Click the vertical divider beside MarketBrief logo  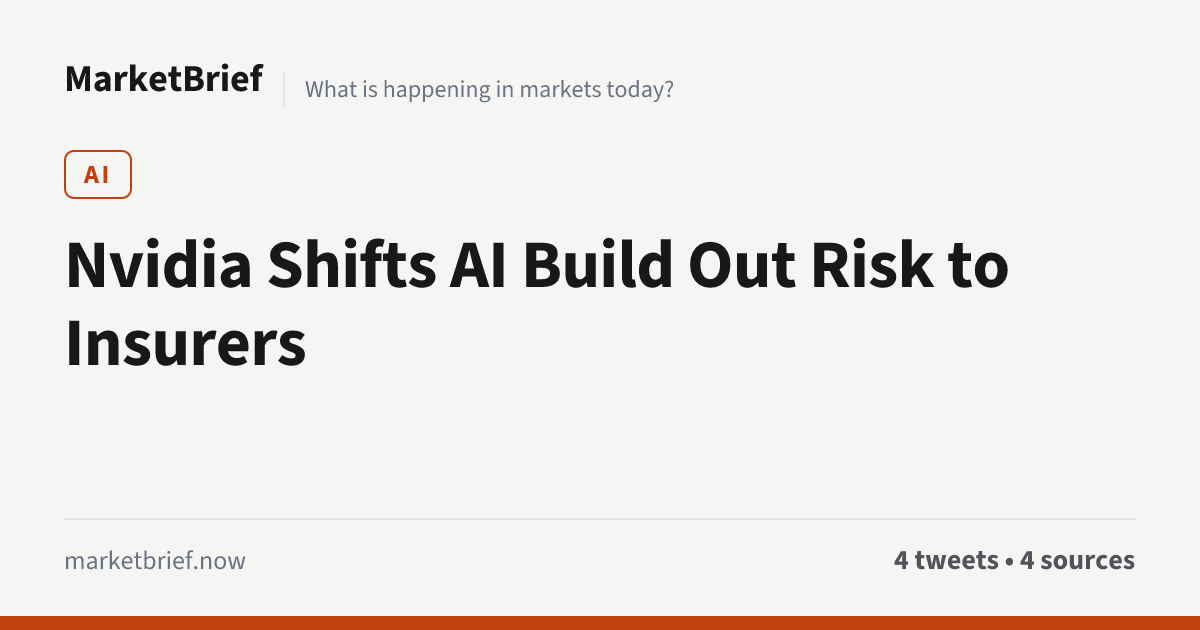pyautogui.click(x=284, y=89)
